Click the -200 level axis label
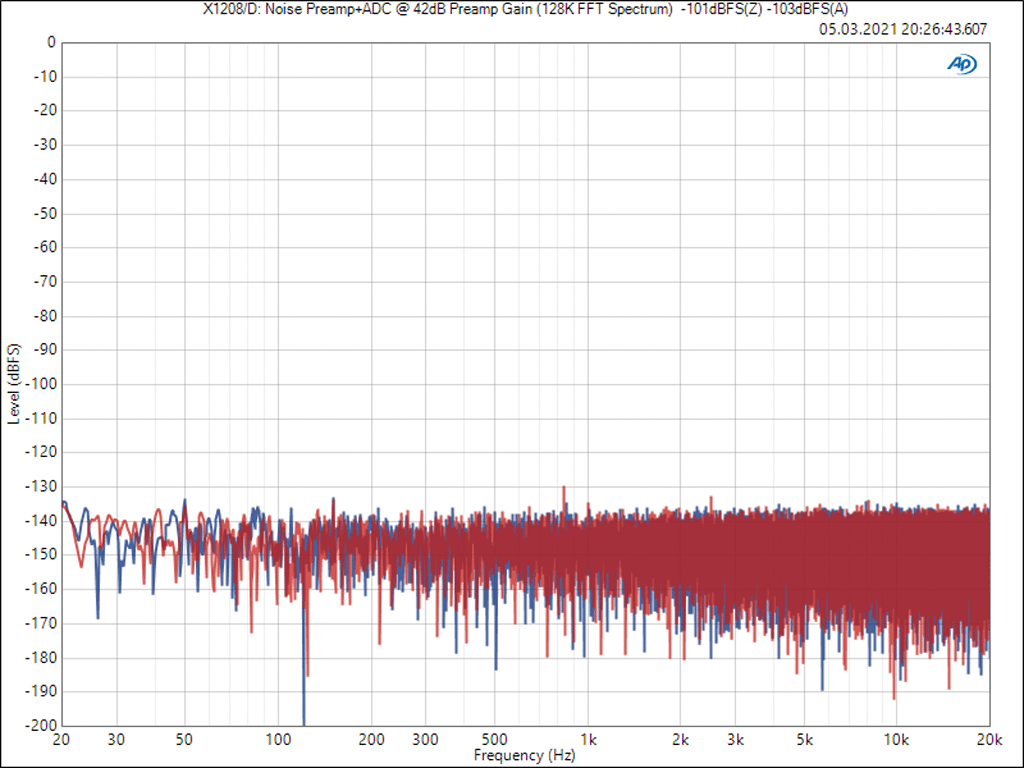This screenshot has width=1024, height=768. point(41,725)
